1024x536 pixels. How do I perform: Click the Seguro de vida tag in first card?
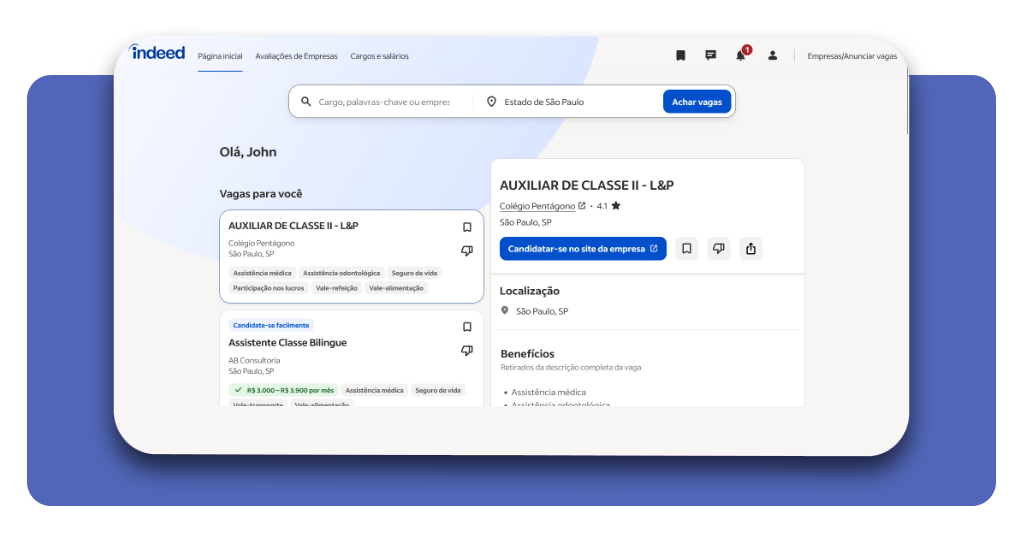[x=414, y=273]
